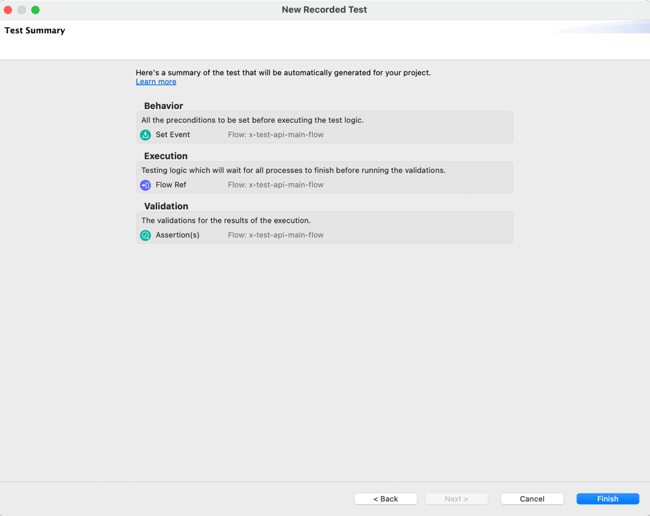Click the preconditions description text
Image resolution: width=650 pixels, height=516 pixels.
252,120
